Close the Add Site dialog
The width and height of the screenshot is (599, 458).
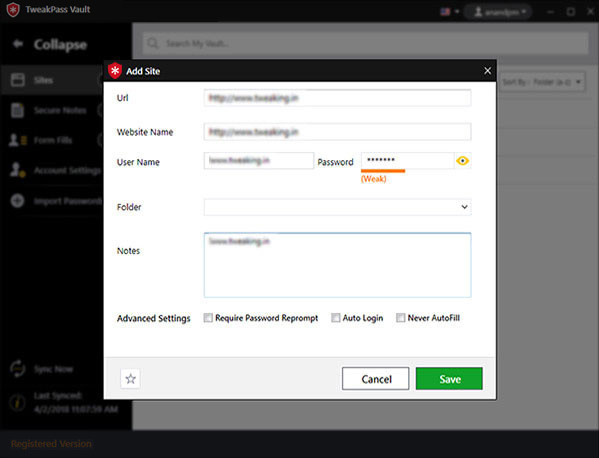coord(487,71)
